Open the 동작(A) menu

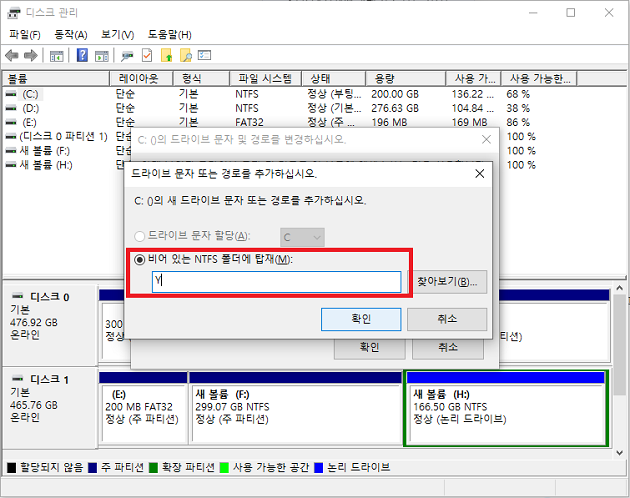pos(71,35)
